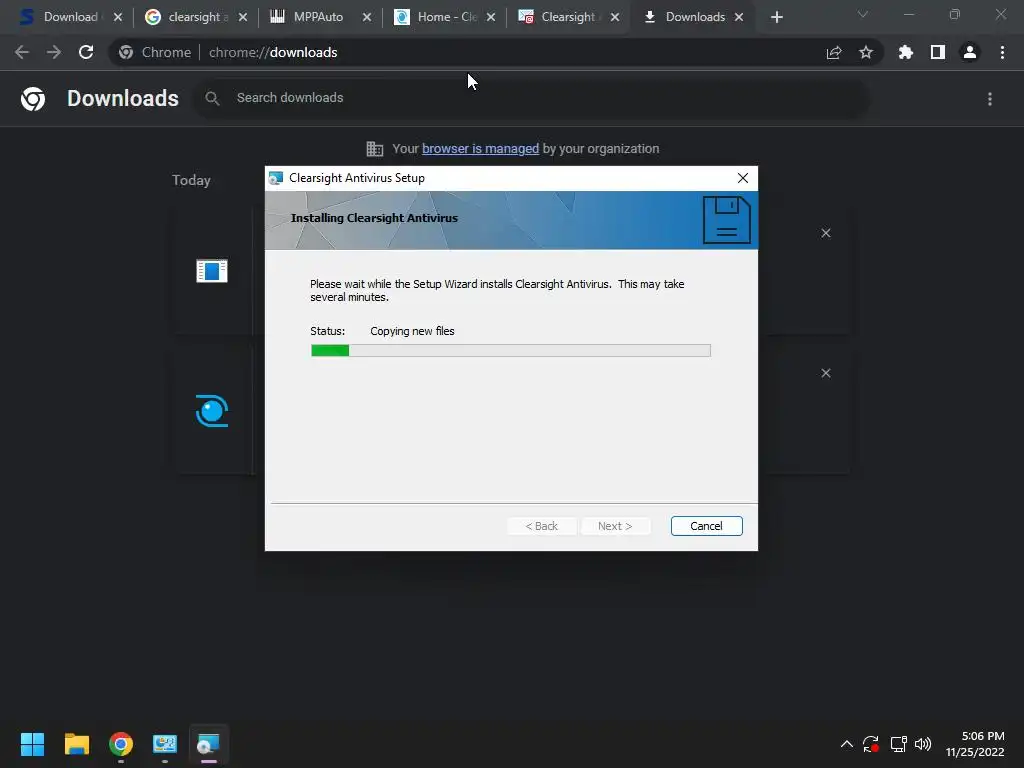This screenshot has width=1024, height=768.
Task: Reload the downloads page
Action: coord(86,52)
